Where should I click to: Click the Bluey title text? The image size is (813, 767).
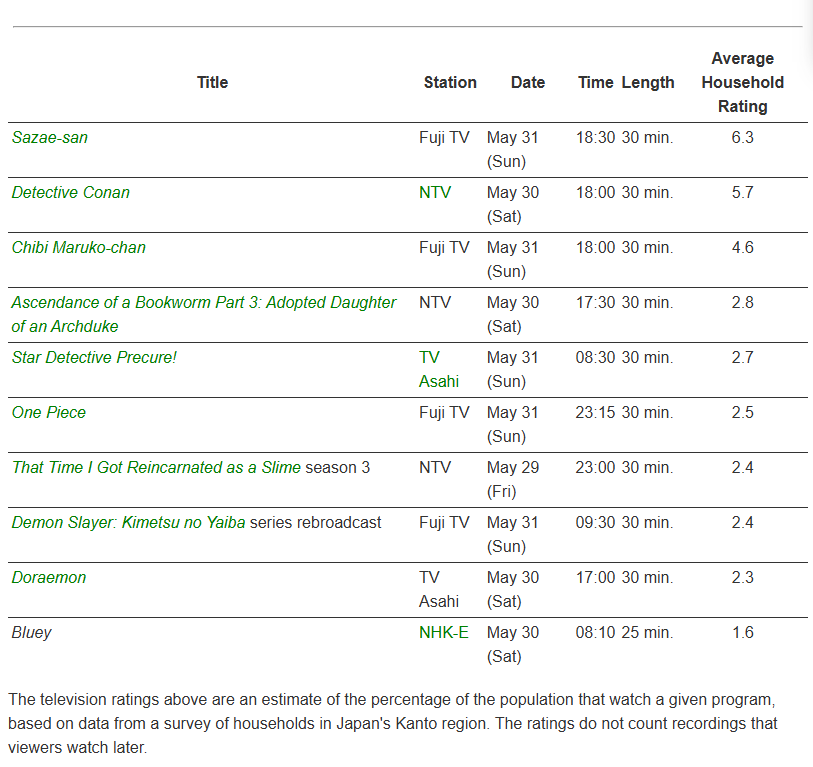point(32,632)
